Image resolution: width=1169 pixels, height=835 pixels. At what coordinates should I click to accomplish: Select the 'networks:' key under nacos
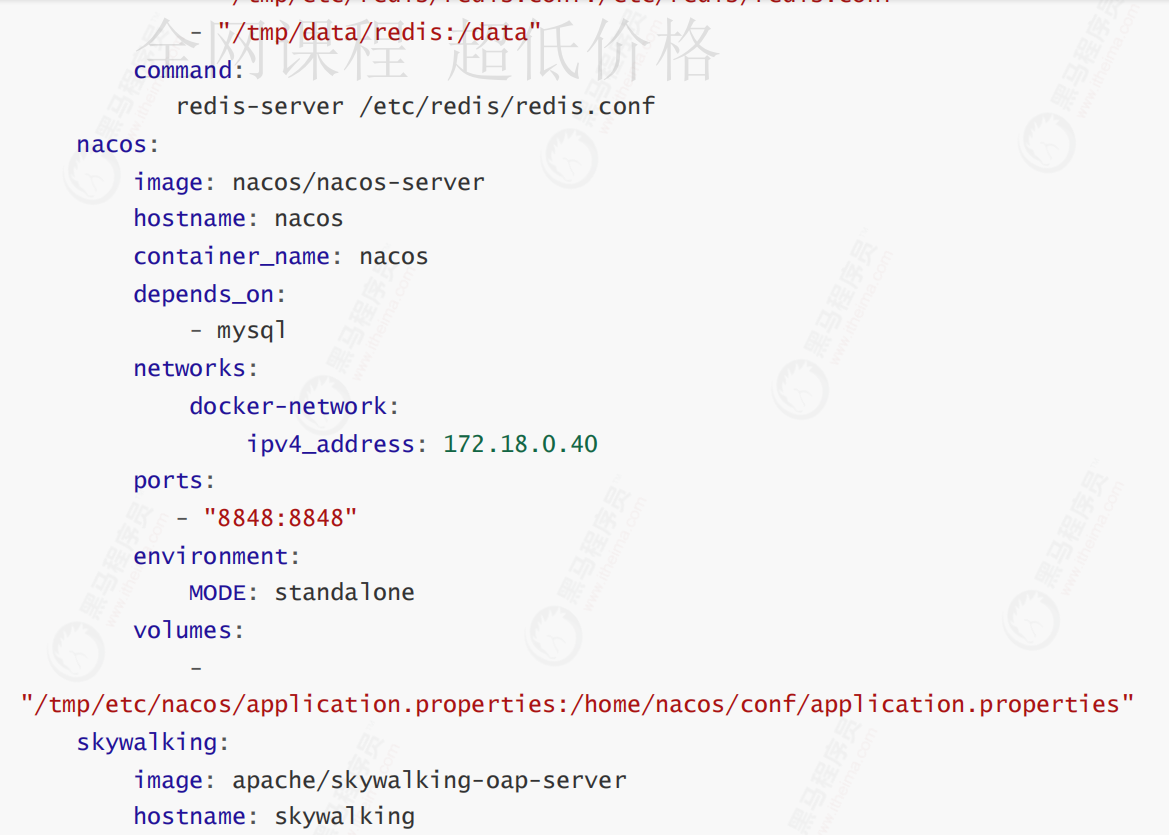pyautogui.click(x=195, y=368)
